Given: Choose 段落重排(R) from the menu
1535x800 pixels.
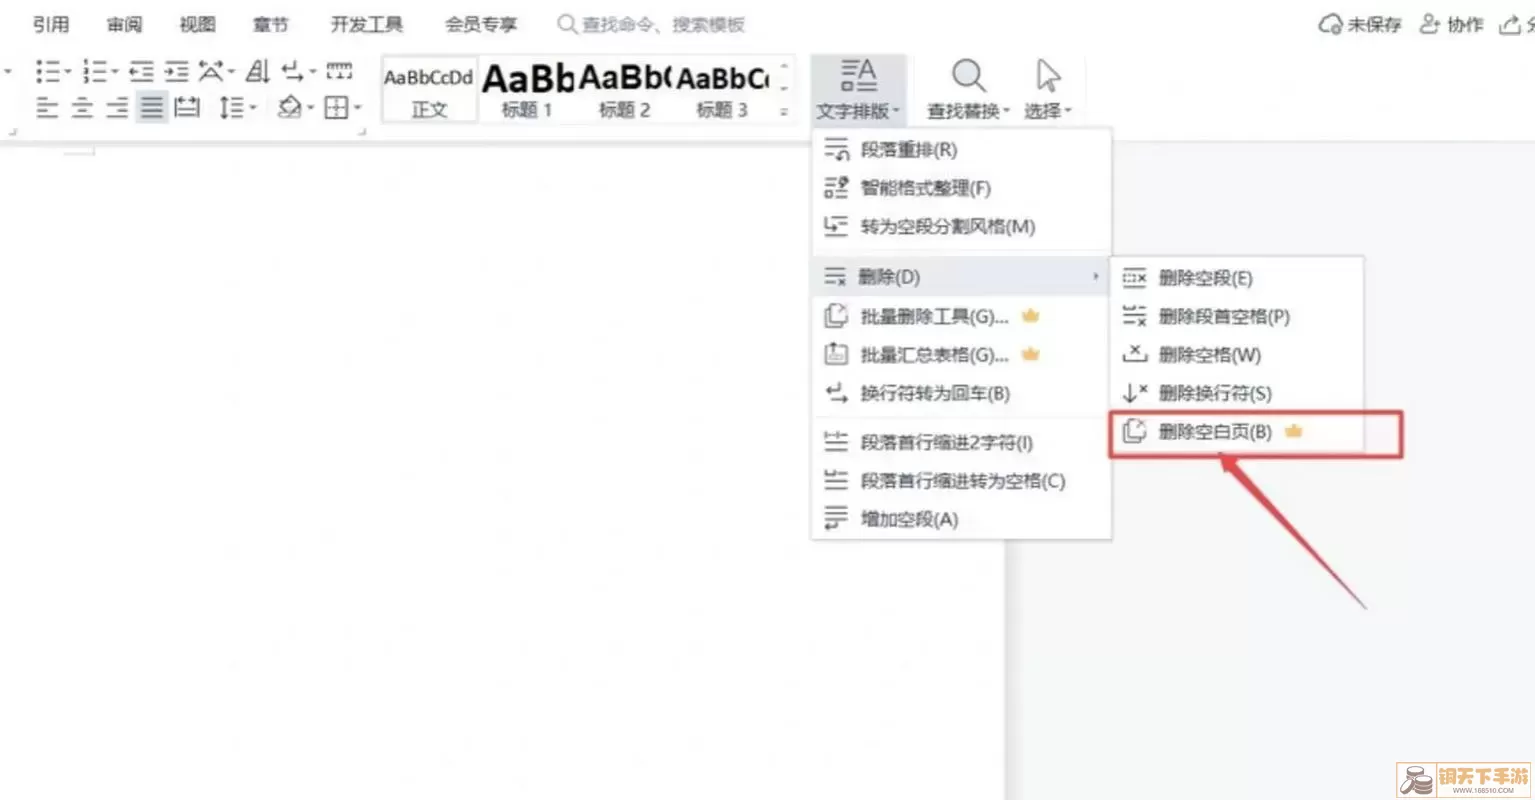Looking at the screenshot, I should (961, 149).
